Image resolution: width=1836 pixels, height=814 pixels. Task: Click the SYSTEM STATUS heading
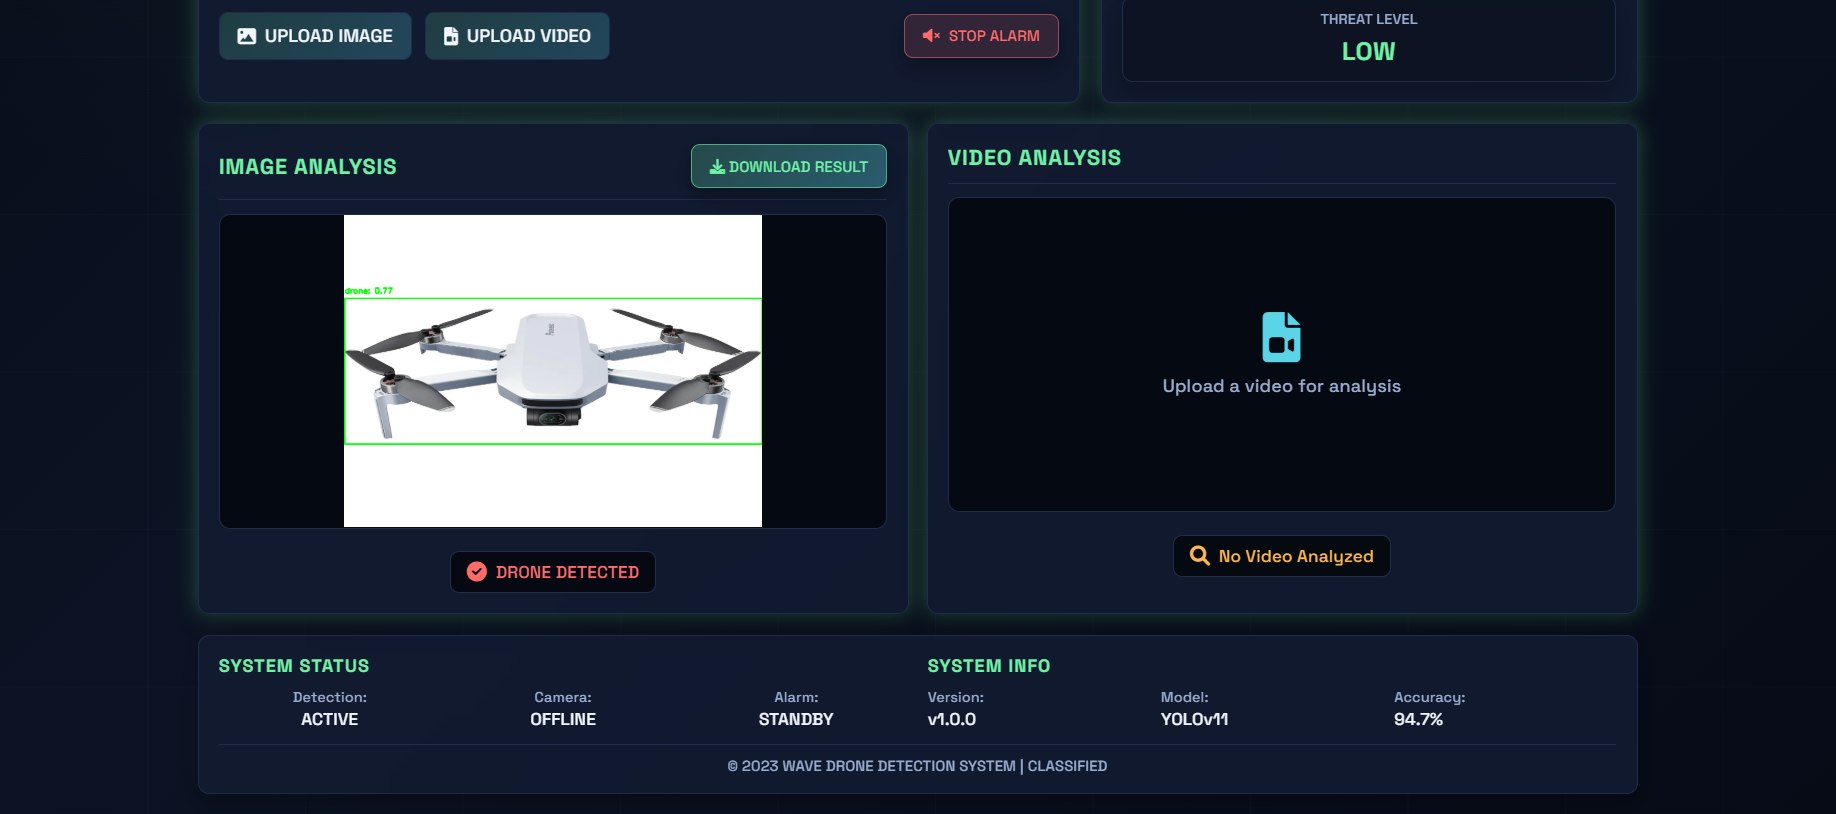coord(294,666)
